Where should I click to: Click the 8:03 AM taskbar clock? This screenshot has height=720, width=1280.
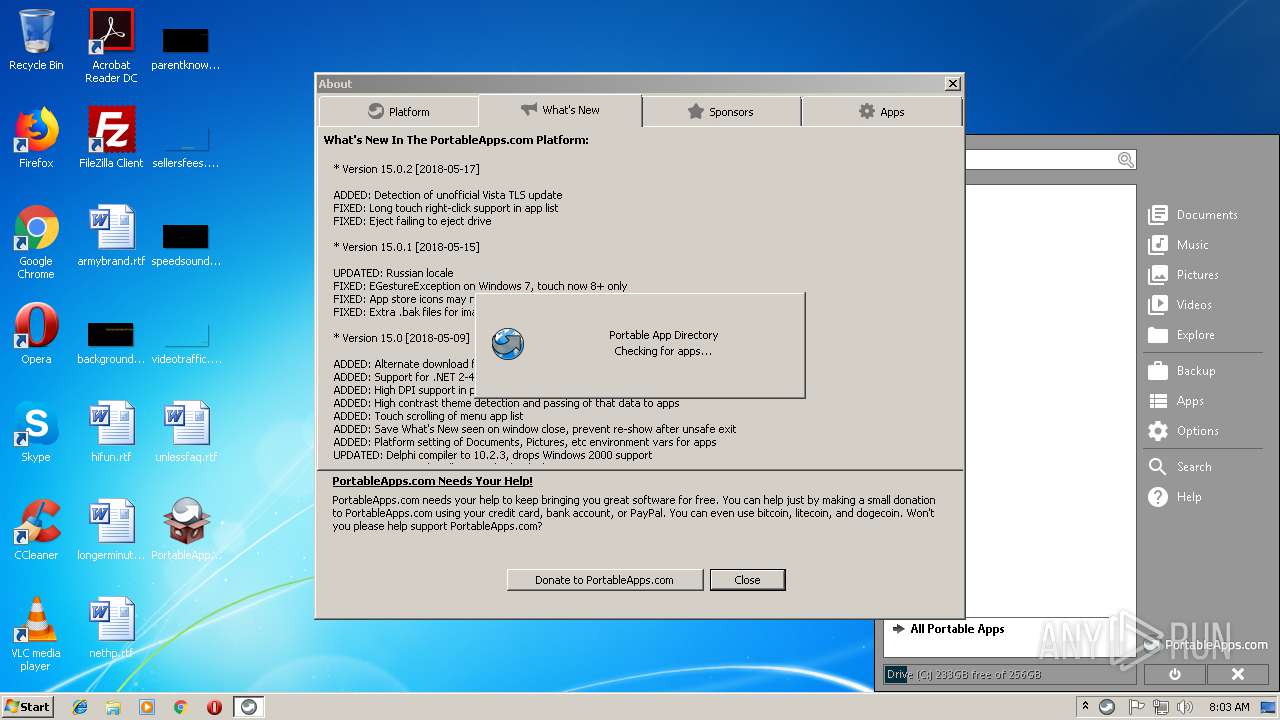coord(1229,707)
